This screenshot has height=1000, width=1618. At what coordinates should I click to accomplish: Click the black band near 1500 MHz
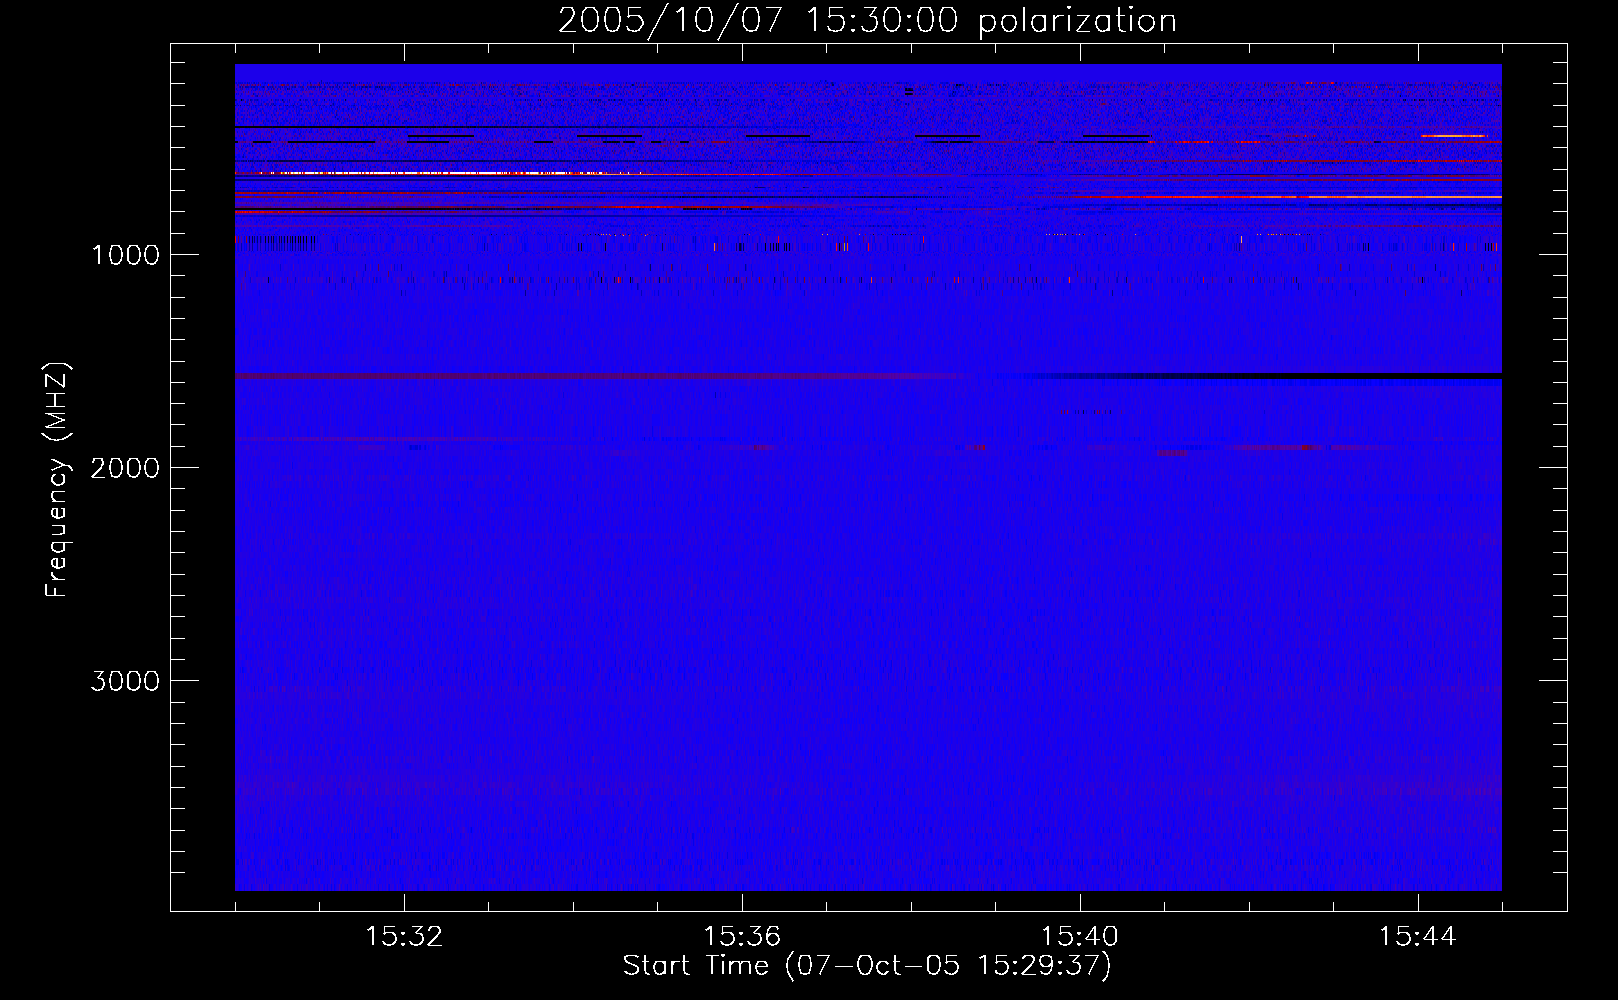pyautogui.click(x=1270, y=376)
